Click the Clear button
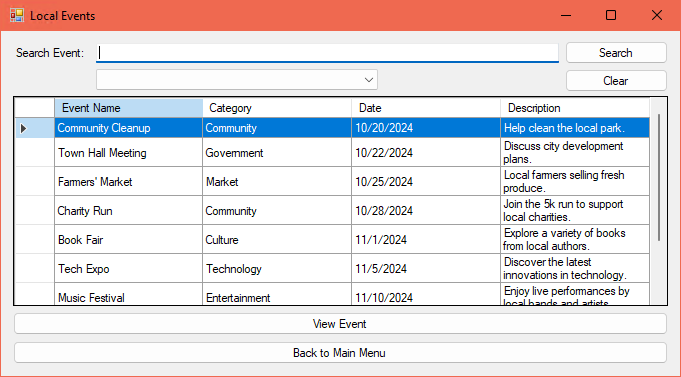This screenshot has height=377, width=681. point(616,81)
